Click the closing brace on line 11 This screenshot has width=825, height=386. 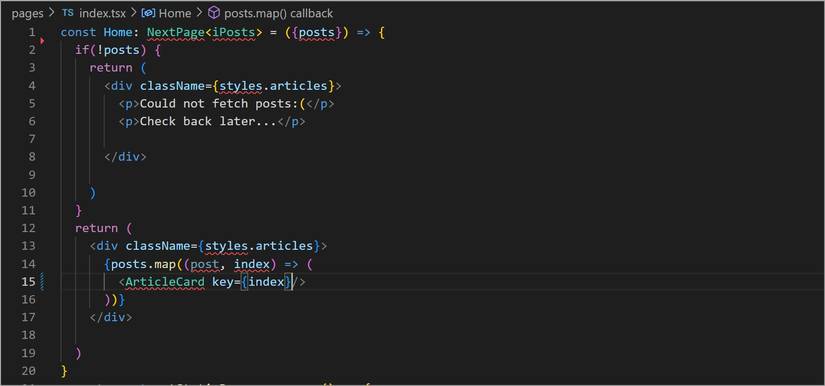(x=78, y=210)
